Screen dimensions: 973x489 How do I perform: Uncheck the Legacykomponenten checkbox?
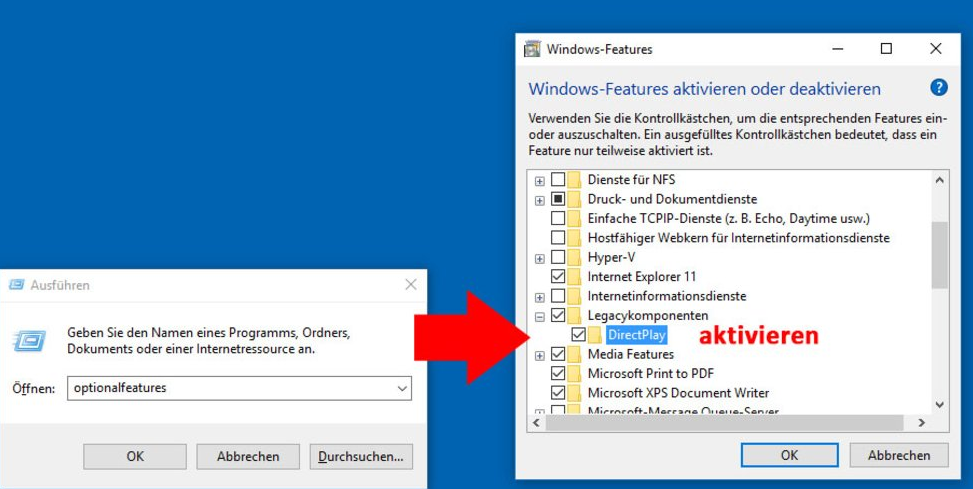558,315
